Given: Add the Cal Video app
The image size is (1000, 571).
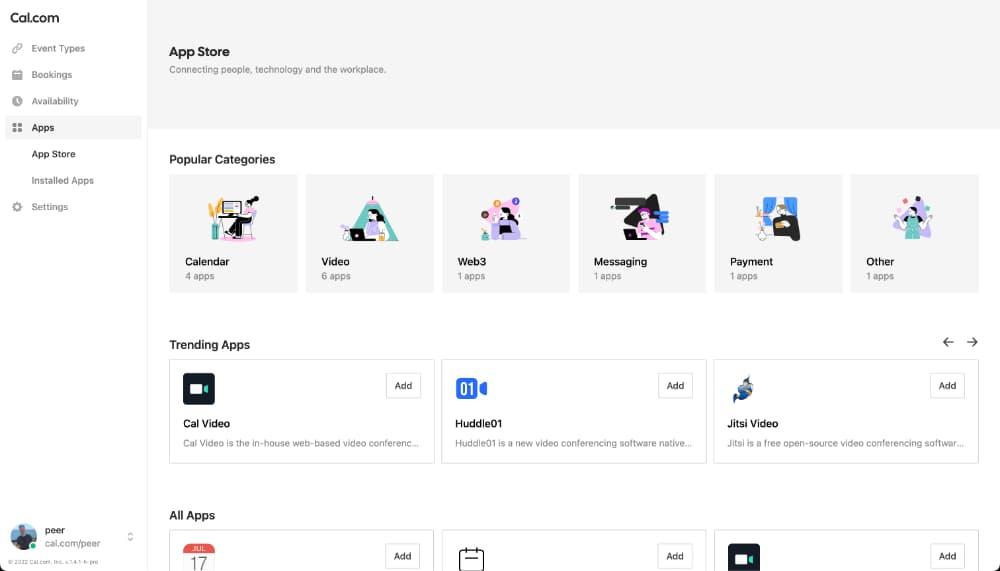Looking at the screenshot, I should click(x=403, y=385).
